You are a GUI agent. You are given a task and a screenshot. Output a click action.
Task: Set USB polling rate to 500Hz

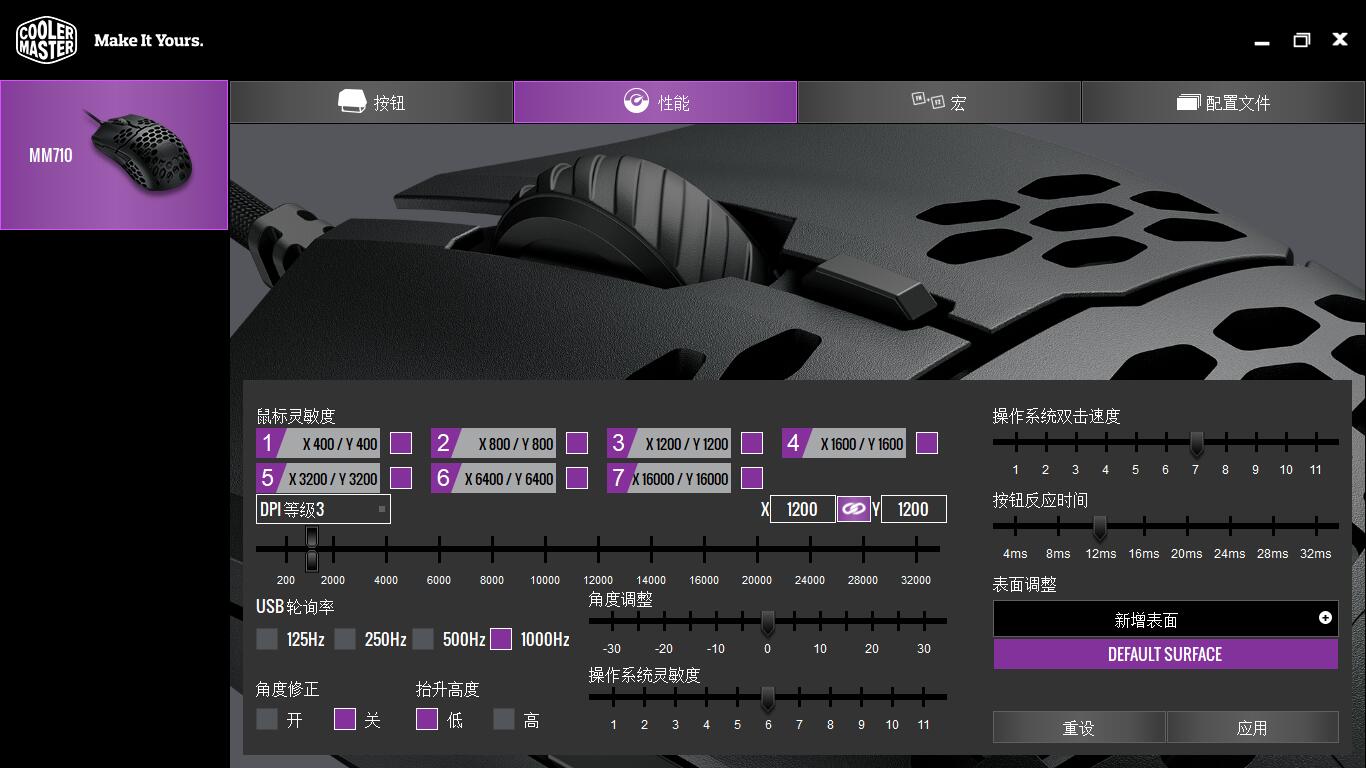pos(423,639)
